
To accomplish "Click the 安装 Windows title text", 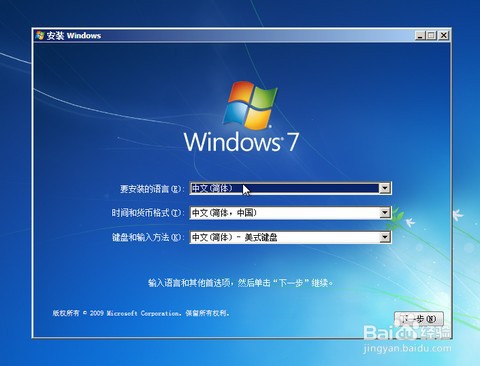I will coord(74,36).
